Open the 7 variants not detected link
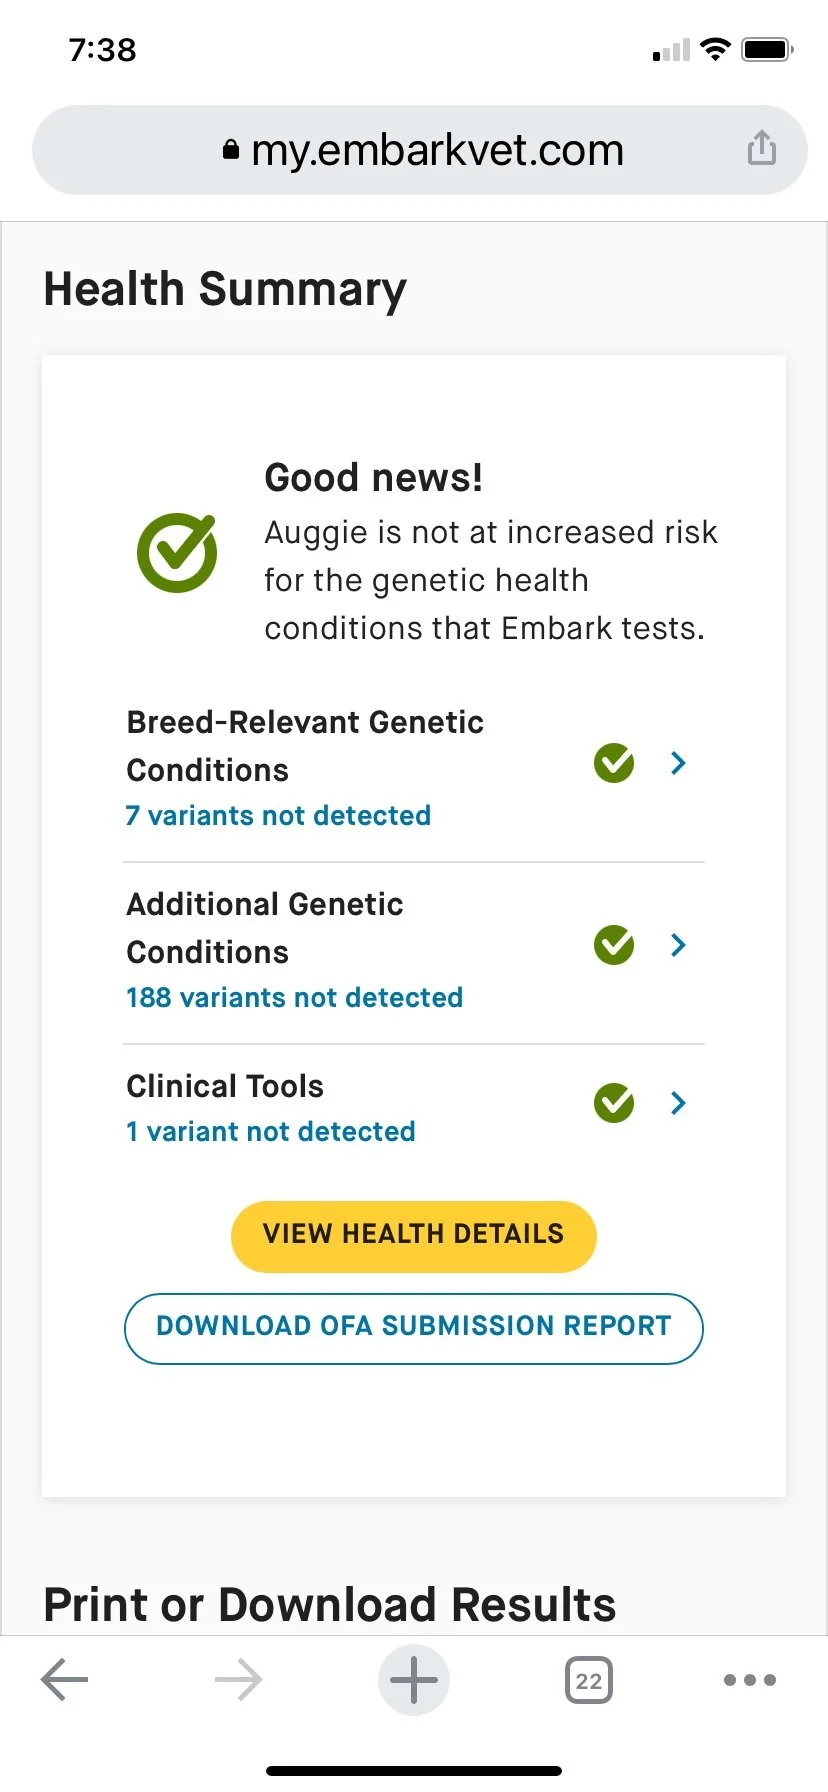Viewport: 828px width, 1792px height. [x=278, y=815]
